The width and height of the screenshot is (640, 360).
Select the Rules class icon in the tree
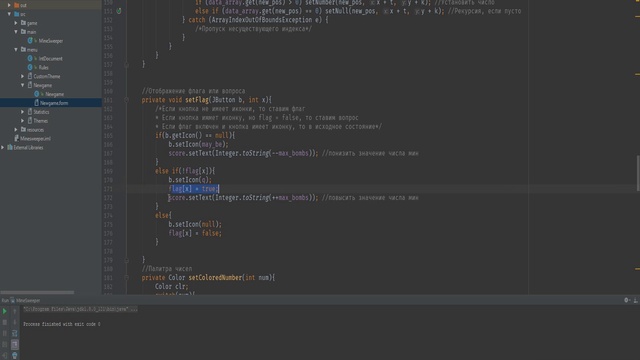(30, 67)
